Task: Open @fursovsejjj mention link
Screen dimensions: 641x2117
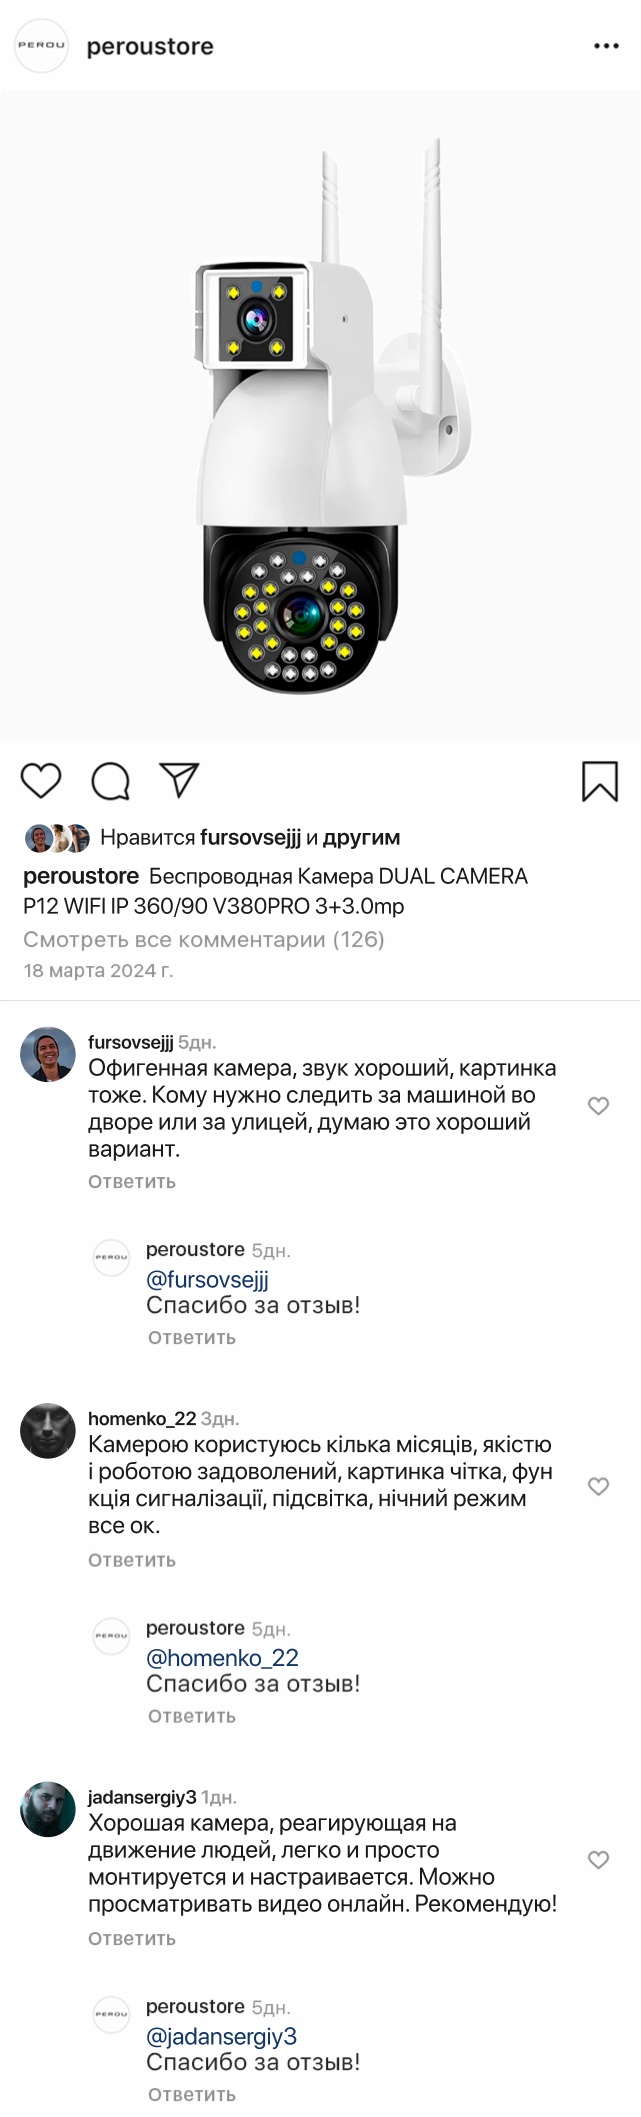Action: [x=207, y=1279]
